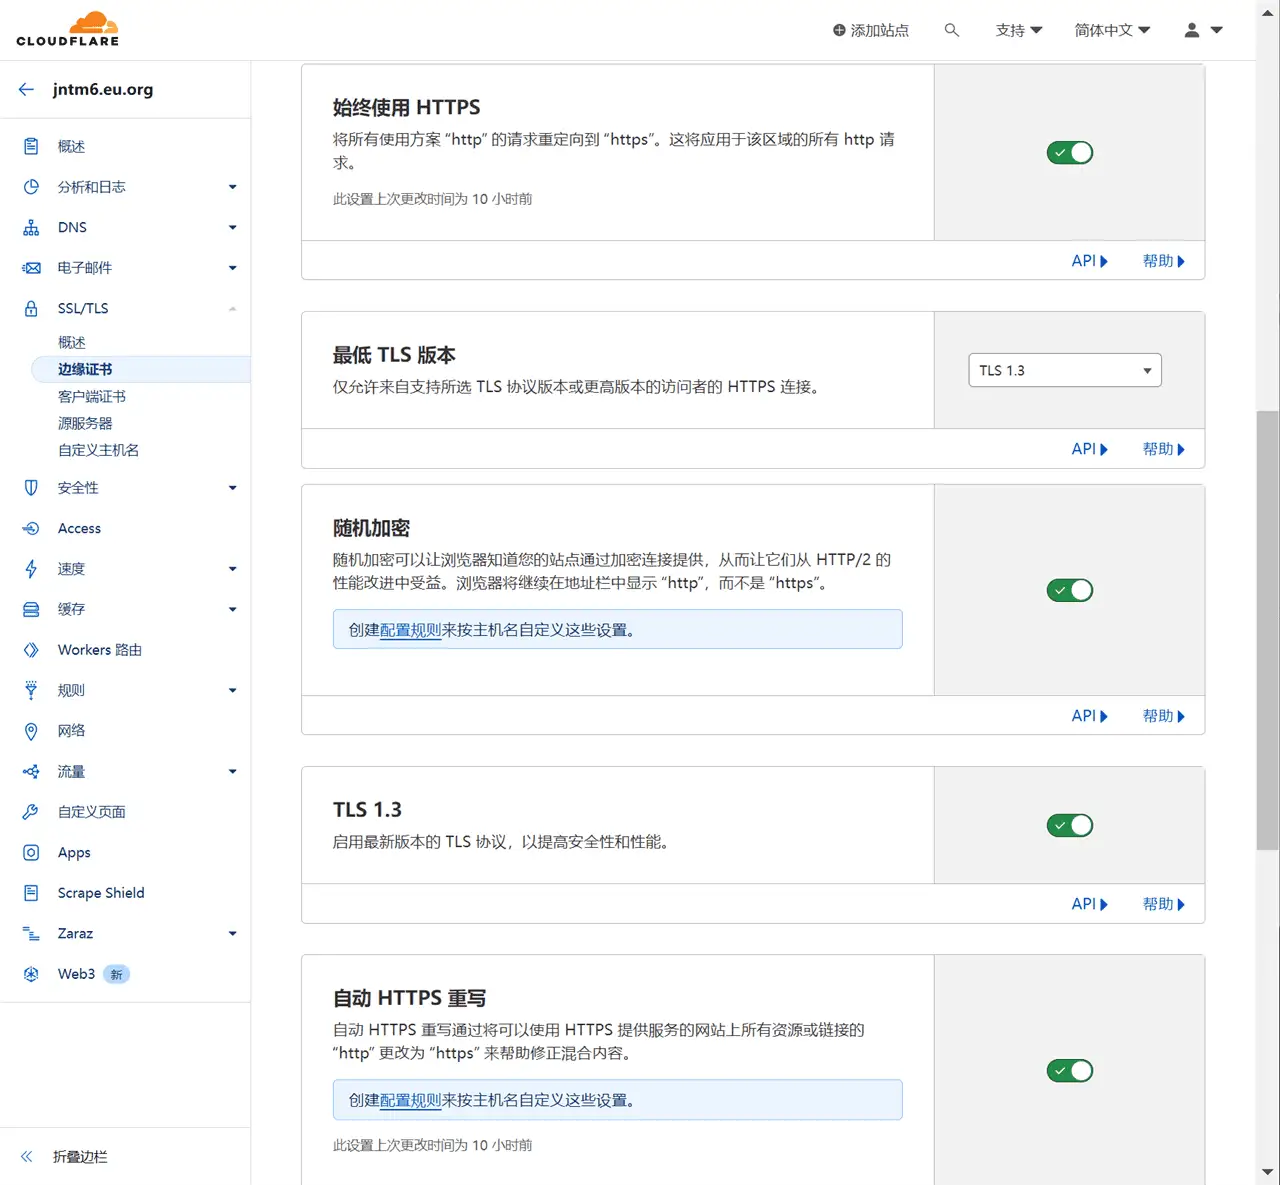Turn off the 随机加密 switch

pos(1069,590)
